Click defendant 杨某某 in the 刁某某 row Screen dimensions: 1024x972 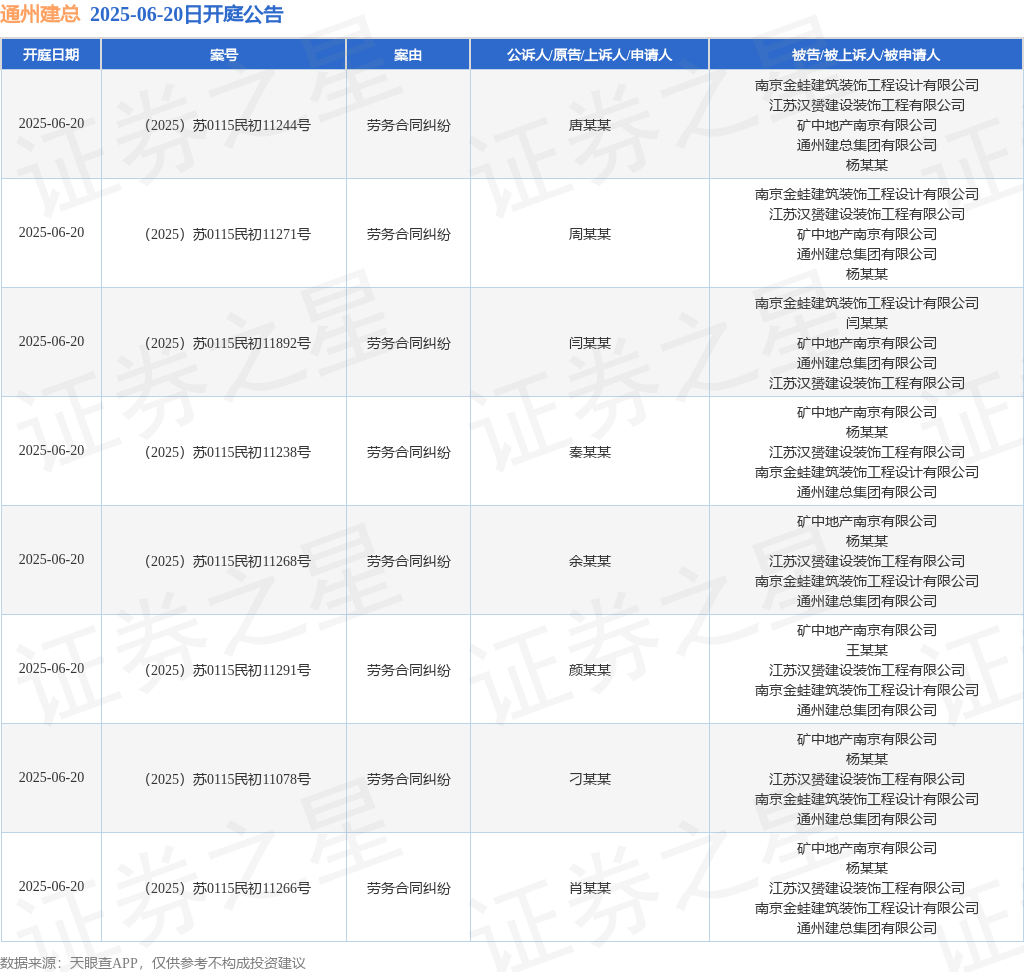(866, 760)
